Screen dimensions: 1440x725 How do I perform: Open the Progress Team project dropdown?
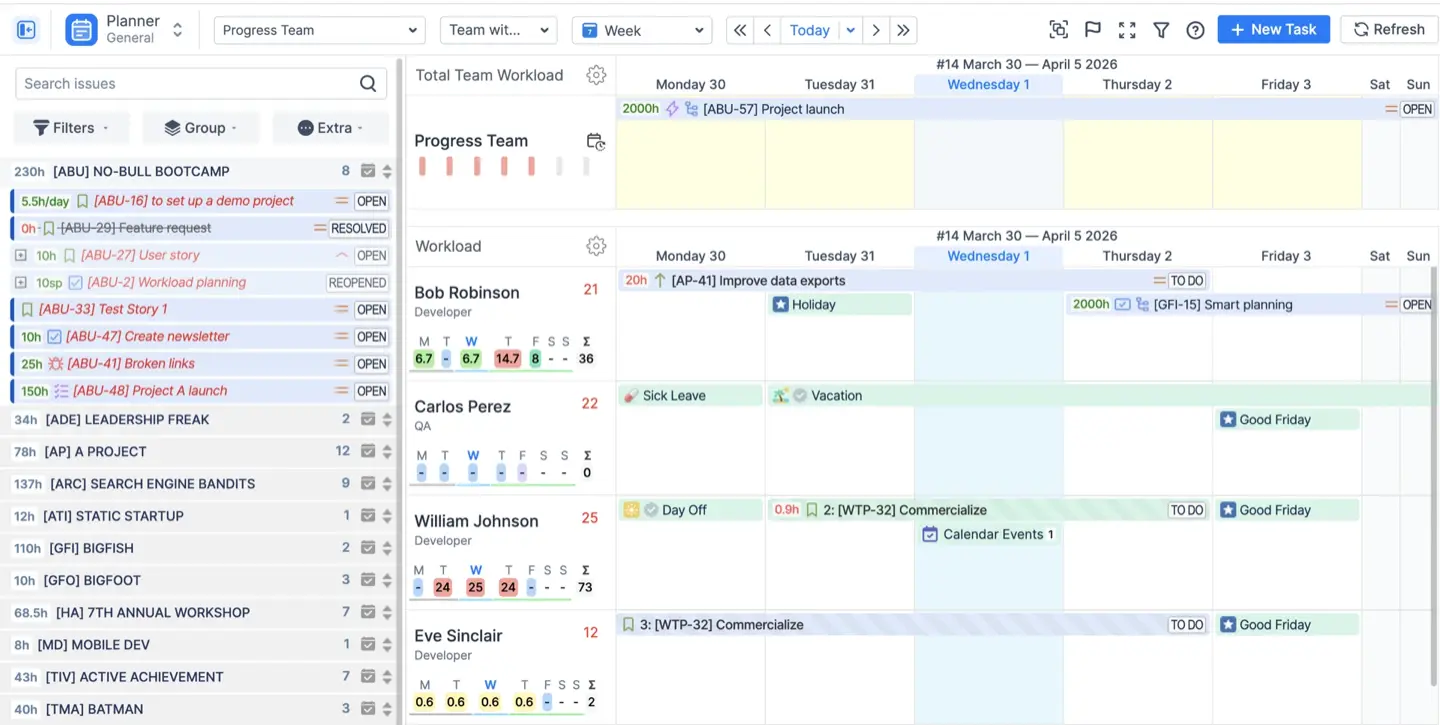click(318, 29)
